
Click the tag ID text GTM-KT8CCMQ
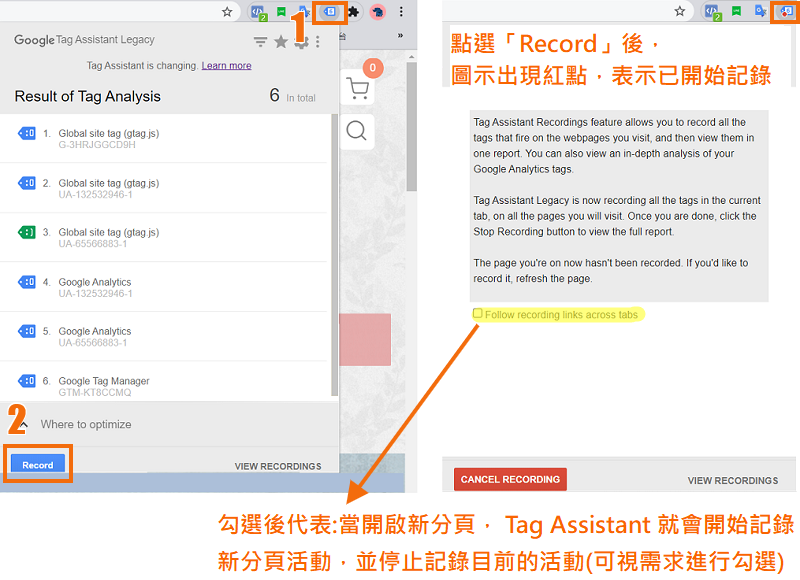pyautogui.click(x=95, y=392)
